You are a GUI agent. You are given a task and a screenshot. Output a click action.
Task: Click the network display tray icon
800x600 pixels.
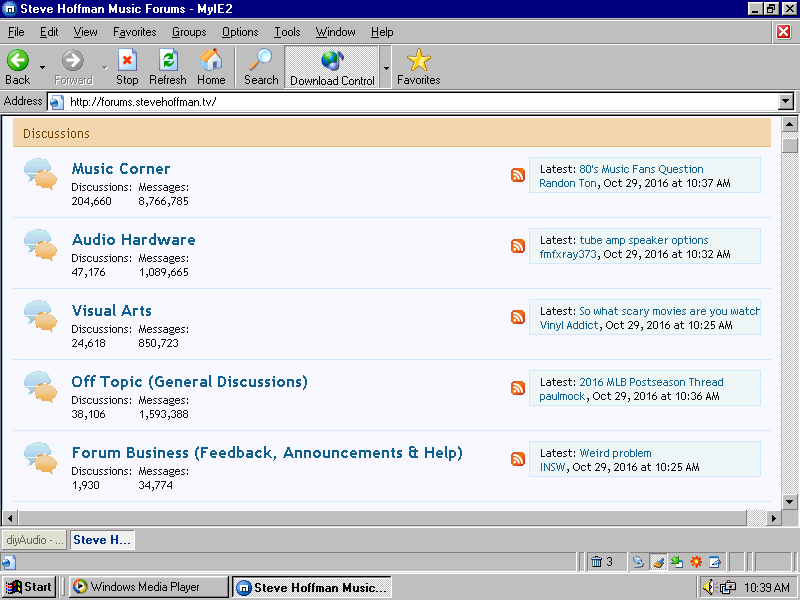pyautogui.click(x=728, y=588)
